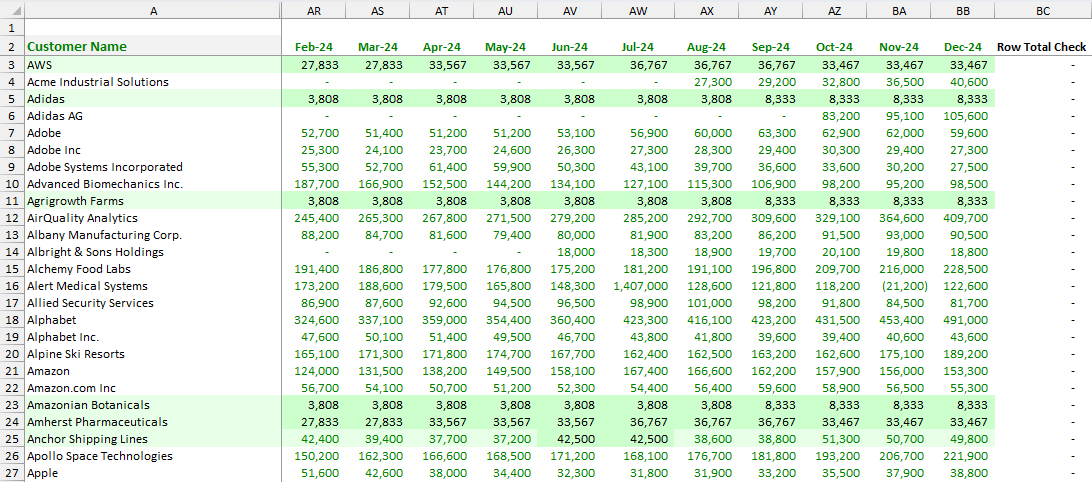Select the AWS customer name cell
The width and height of the screenshot is (1092, 482).
tap(153, 65)
